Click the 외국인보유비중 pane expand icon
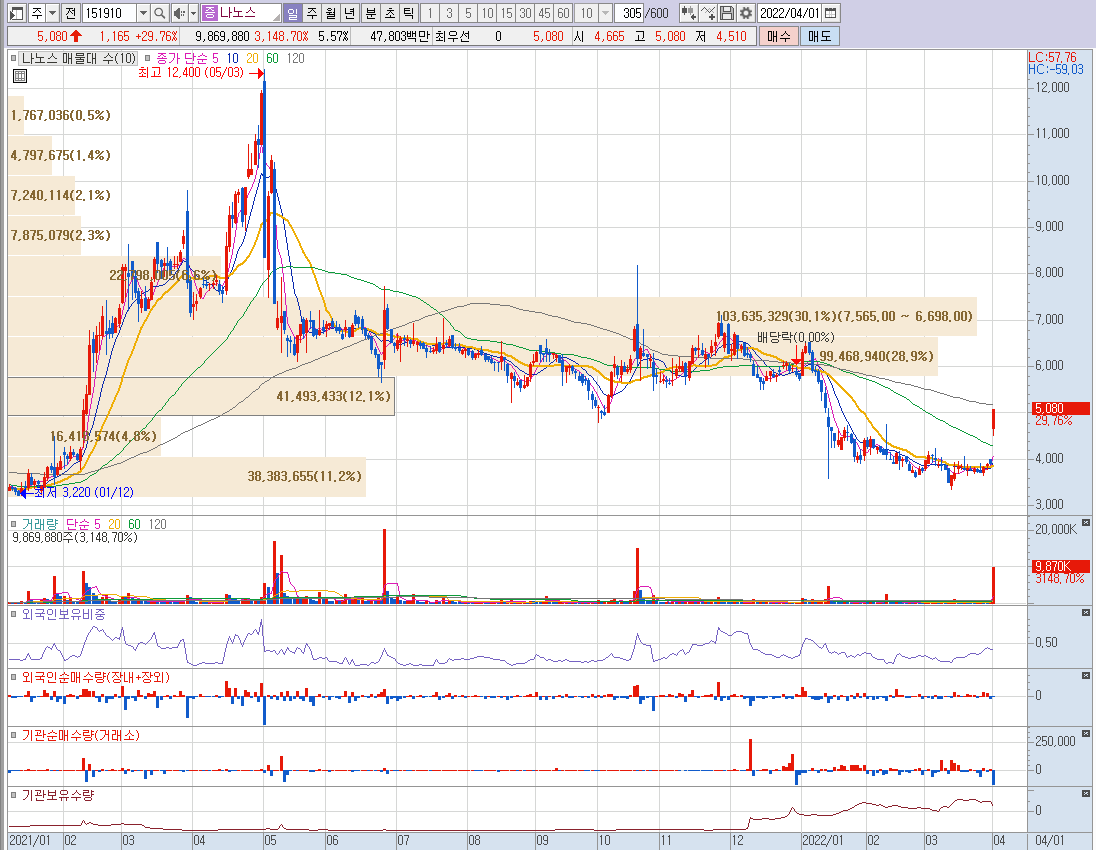1096x850 pixels. click(x=1086, y=613)
